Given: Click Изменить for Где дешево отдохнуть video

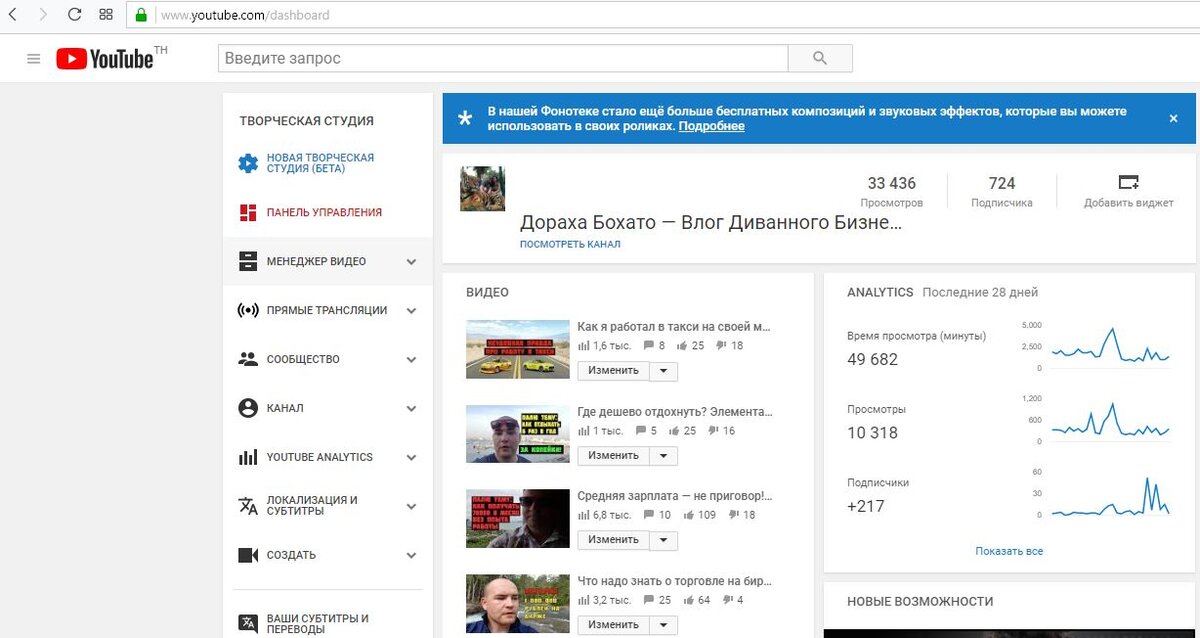Looking at the screenshot, I should click(613, 456).
